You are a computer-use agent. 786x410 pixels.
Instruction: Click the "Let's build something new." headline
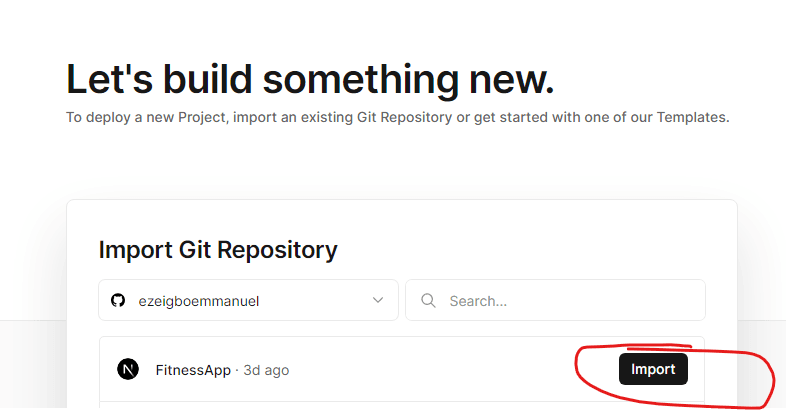[310, 79]
